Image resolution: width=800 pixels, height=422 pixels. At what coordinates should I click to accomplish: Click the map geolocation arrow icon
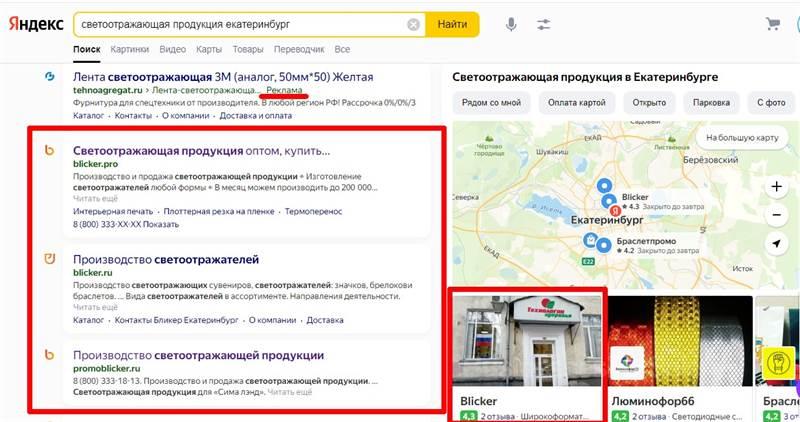pos(776,243)
